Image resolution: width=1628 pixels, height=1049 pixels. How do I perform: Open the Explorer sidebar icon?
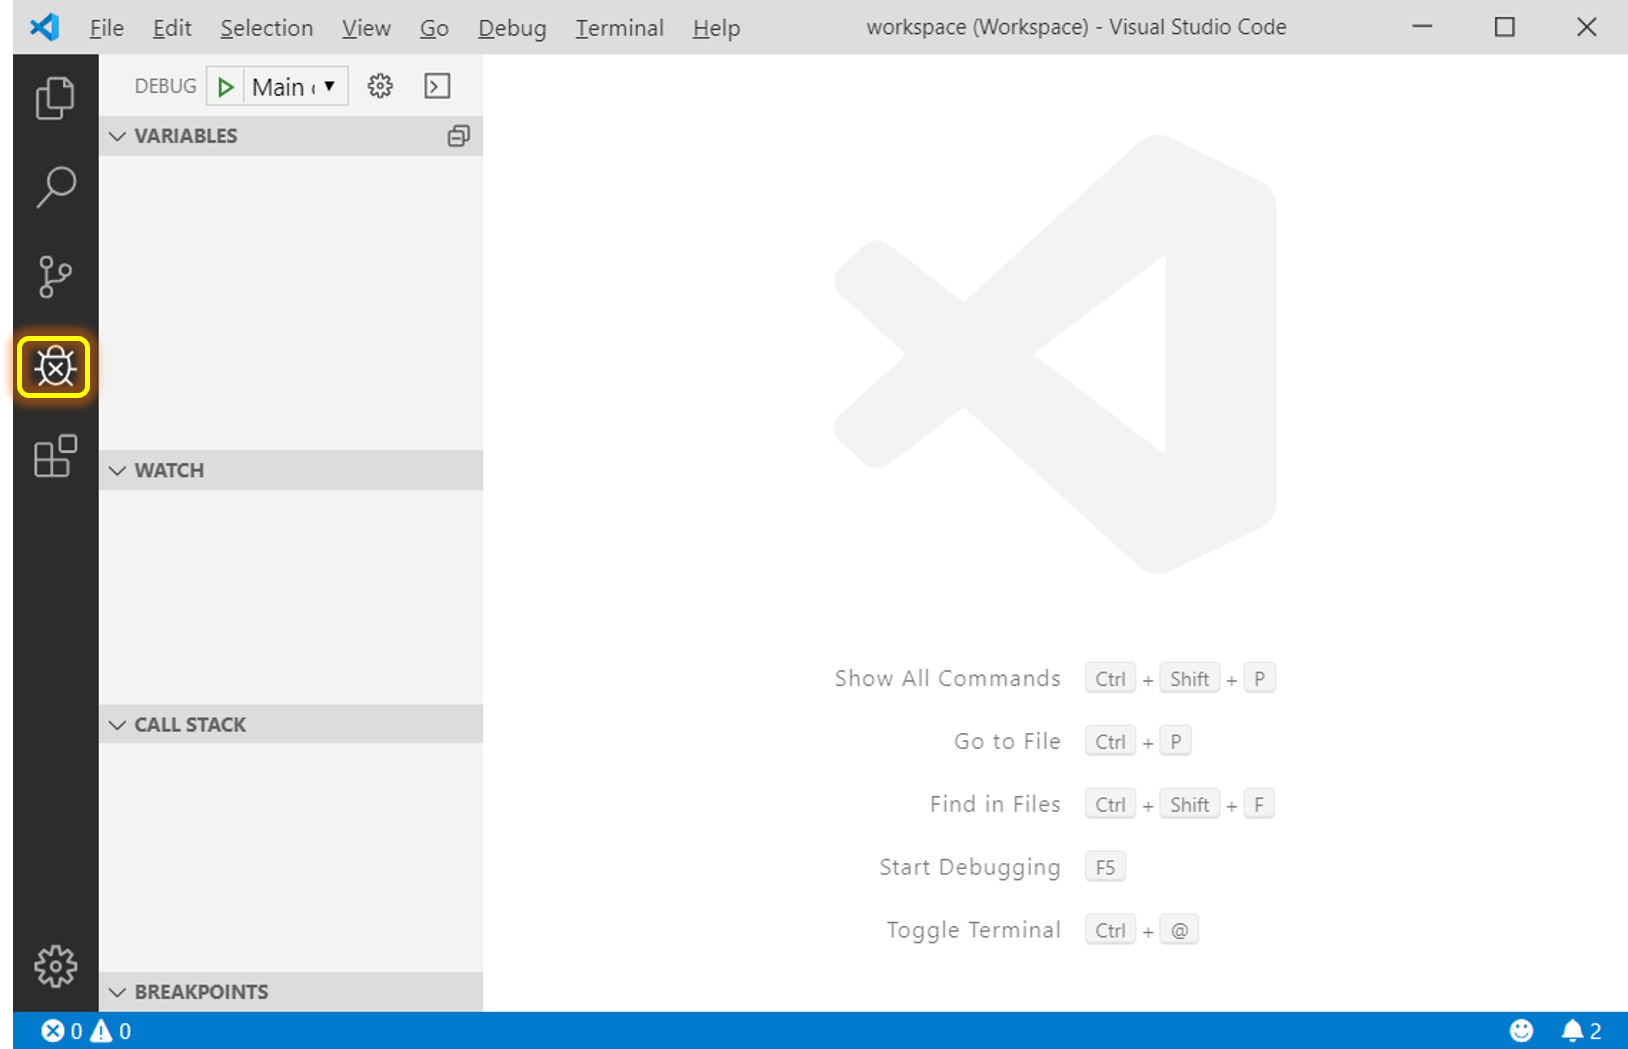[55, 97]
